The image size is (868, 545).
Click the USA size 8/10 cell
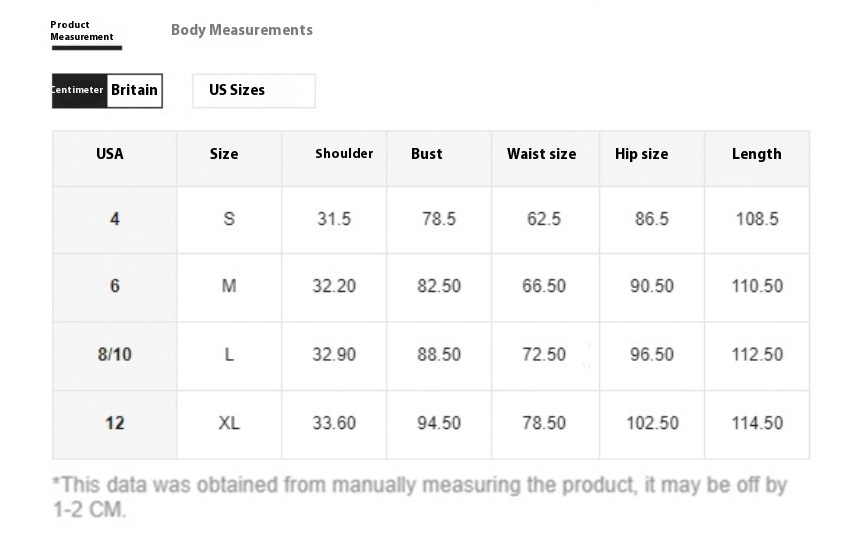(x=115, y=355)
